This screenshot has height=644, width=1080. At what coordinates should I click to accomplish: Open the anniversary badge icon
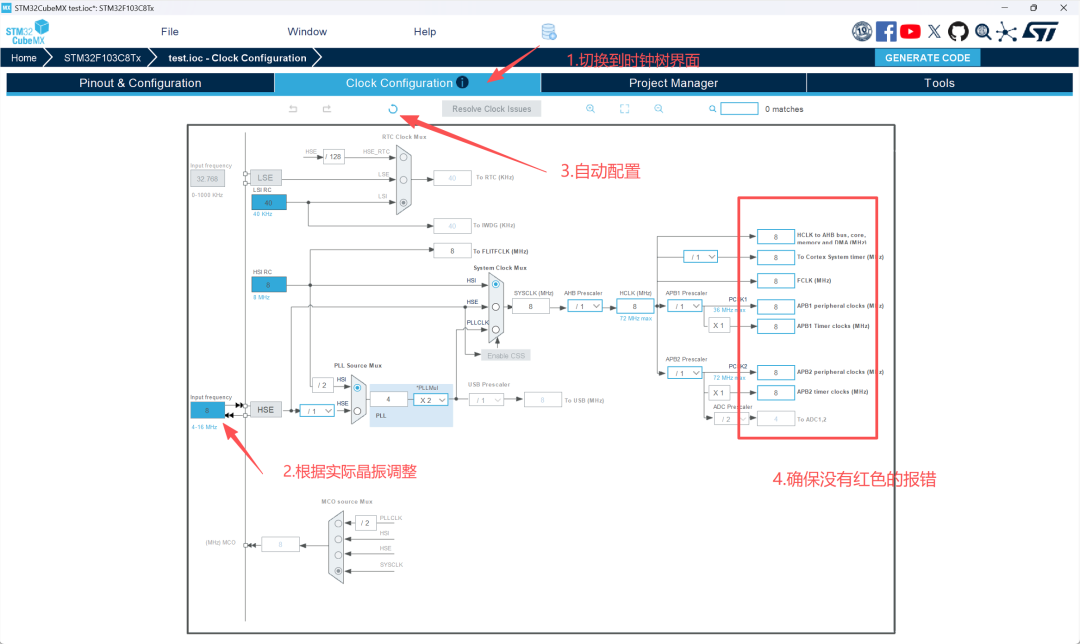[x=862, y=32]
